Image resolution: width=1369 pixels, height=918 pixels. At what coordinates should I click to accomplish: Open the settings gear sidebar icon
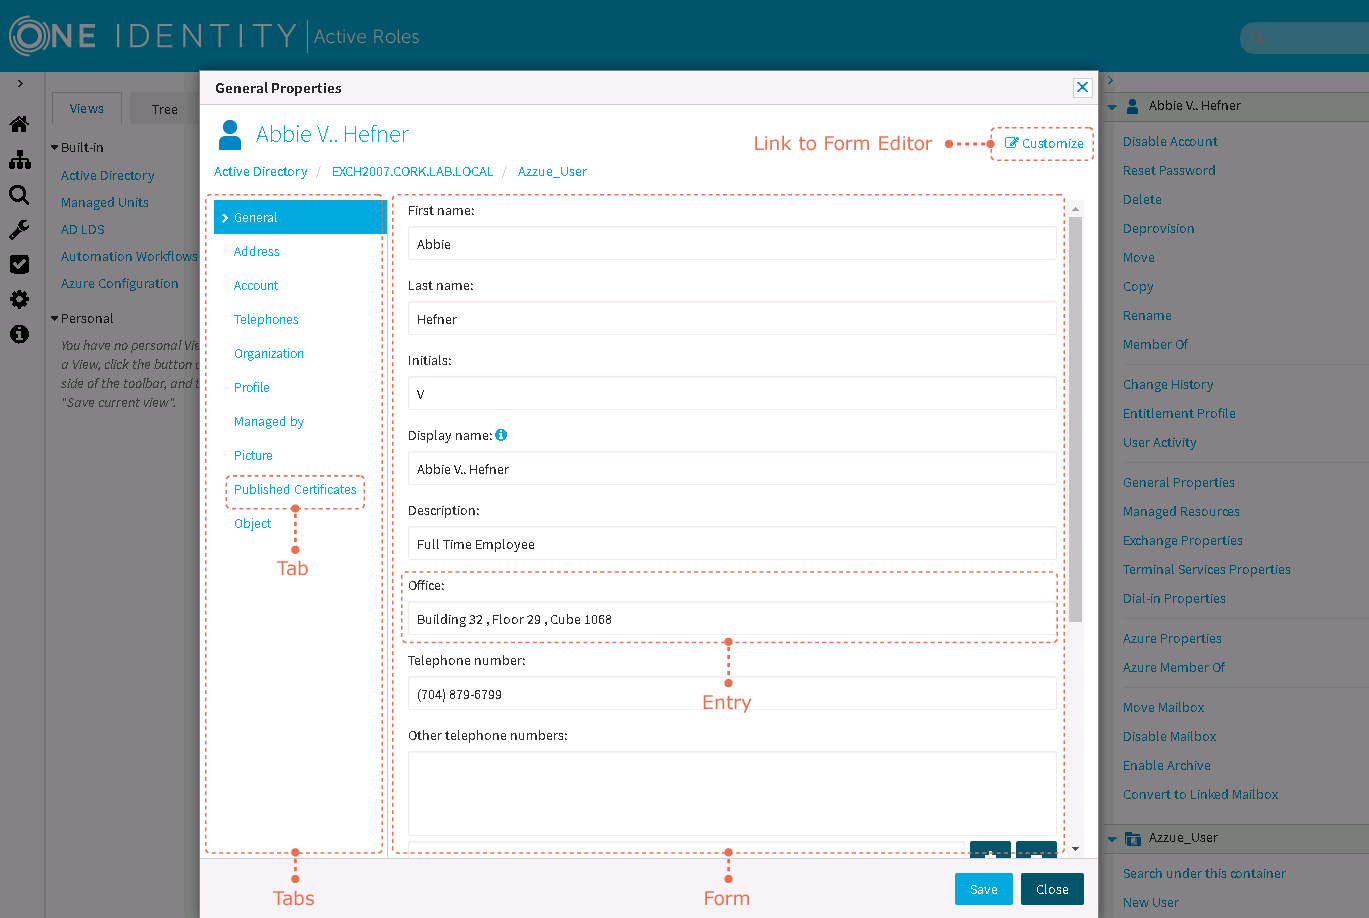pos(19,299)
